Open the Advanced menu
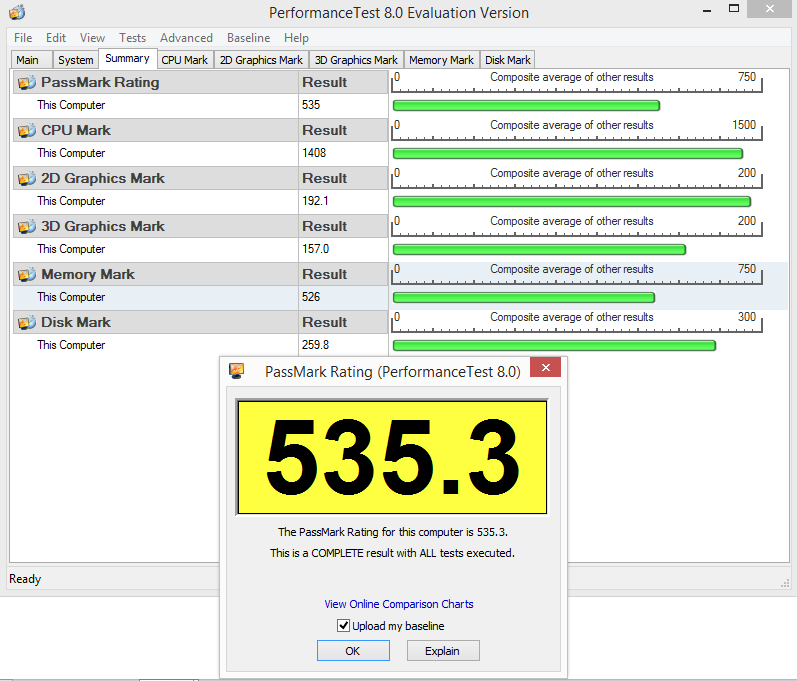 click(187, 38)
